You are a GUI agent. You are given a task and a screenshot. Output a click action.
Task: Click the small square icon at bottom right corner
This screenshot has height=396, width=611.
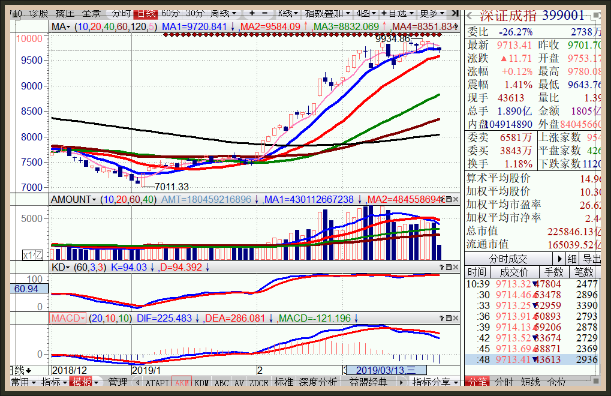(595, 380)
